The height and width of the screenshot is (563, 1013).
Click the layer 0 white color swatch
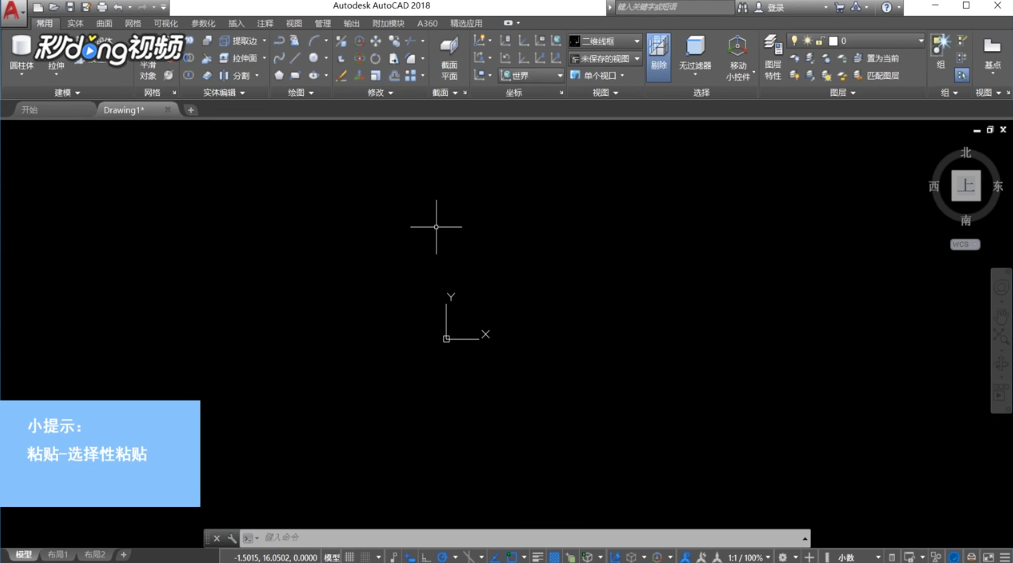click(x=833, y=41)
